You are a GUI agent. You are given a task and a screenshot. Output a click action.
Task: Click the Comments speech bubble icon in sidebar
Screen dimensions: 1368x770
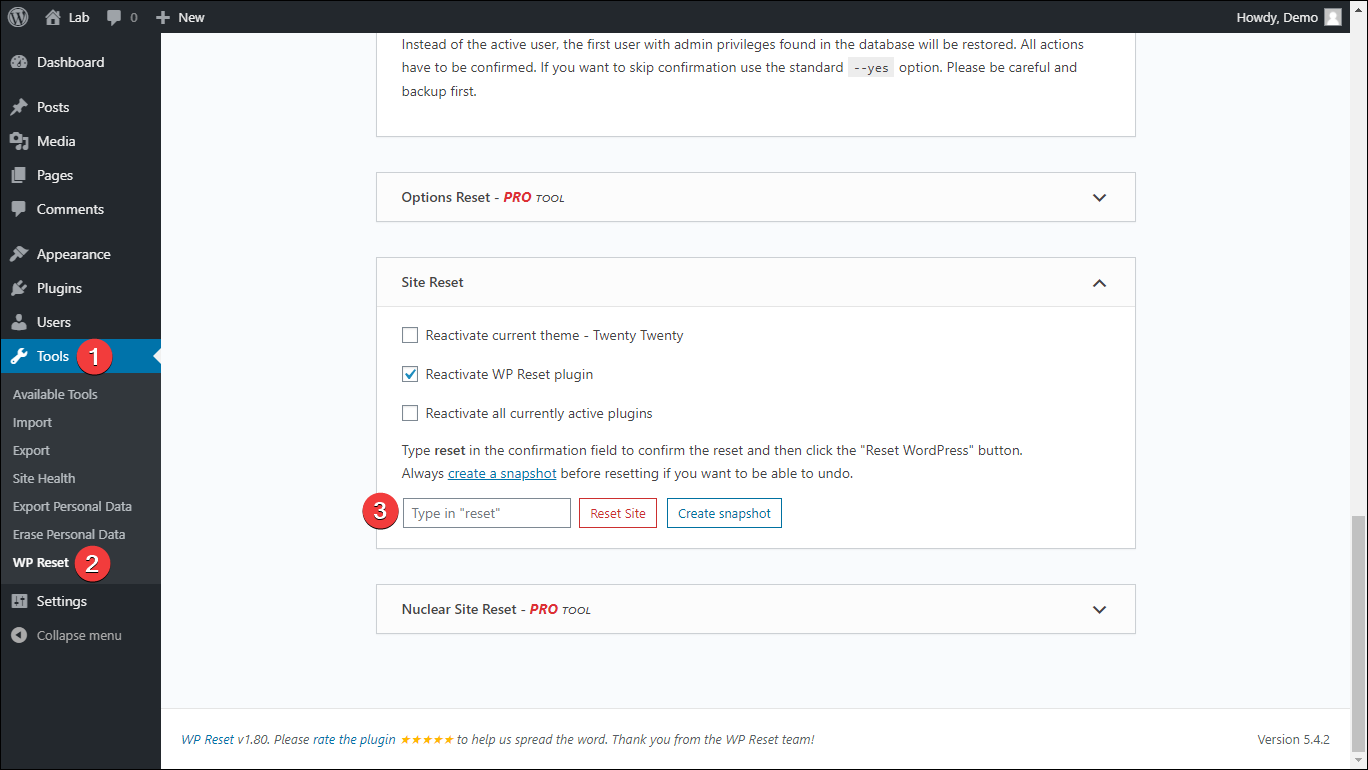click(19, 209)
